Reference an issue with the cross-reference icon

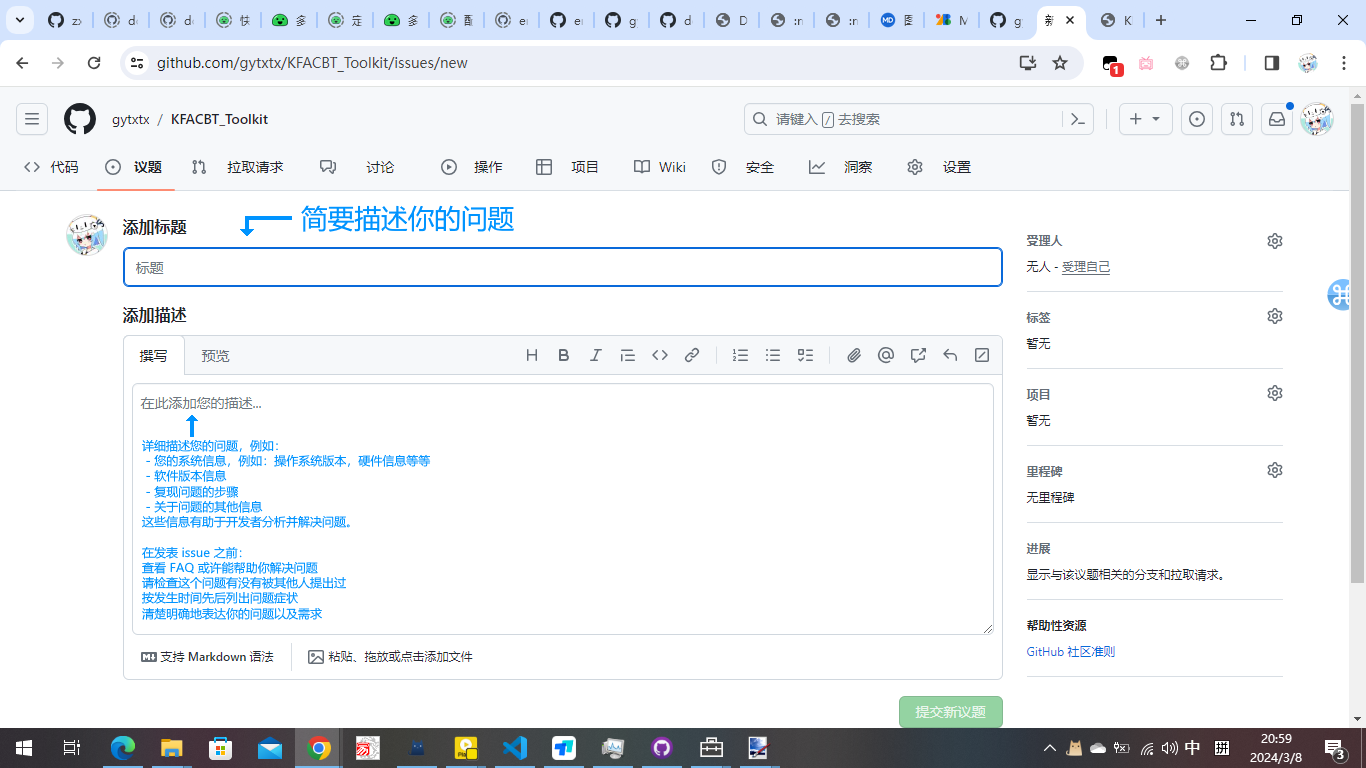[918, 355]
